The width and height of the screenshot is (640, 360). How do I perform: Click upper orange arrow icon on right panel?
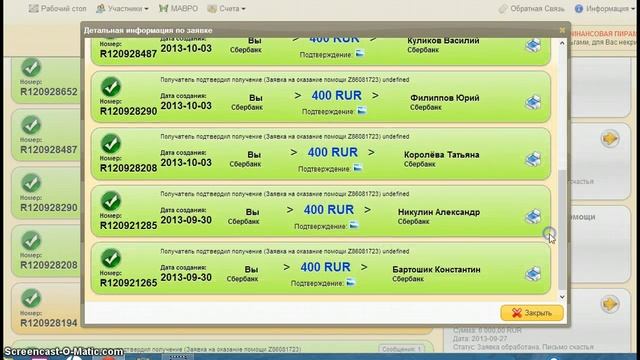610,139
